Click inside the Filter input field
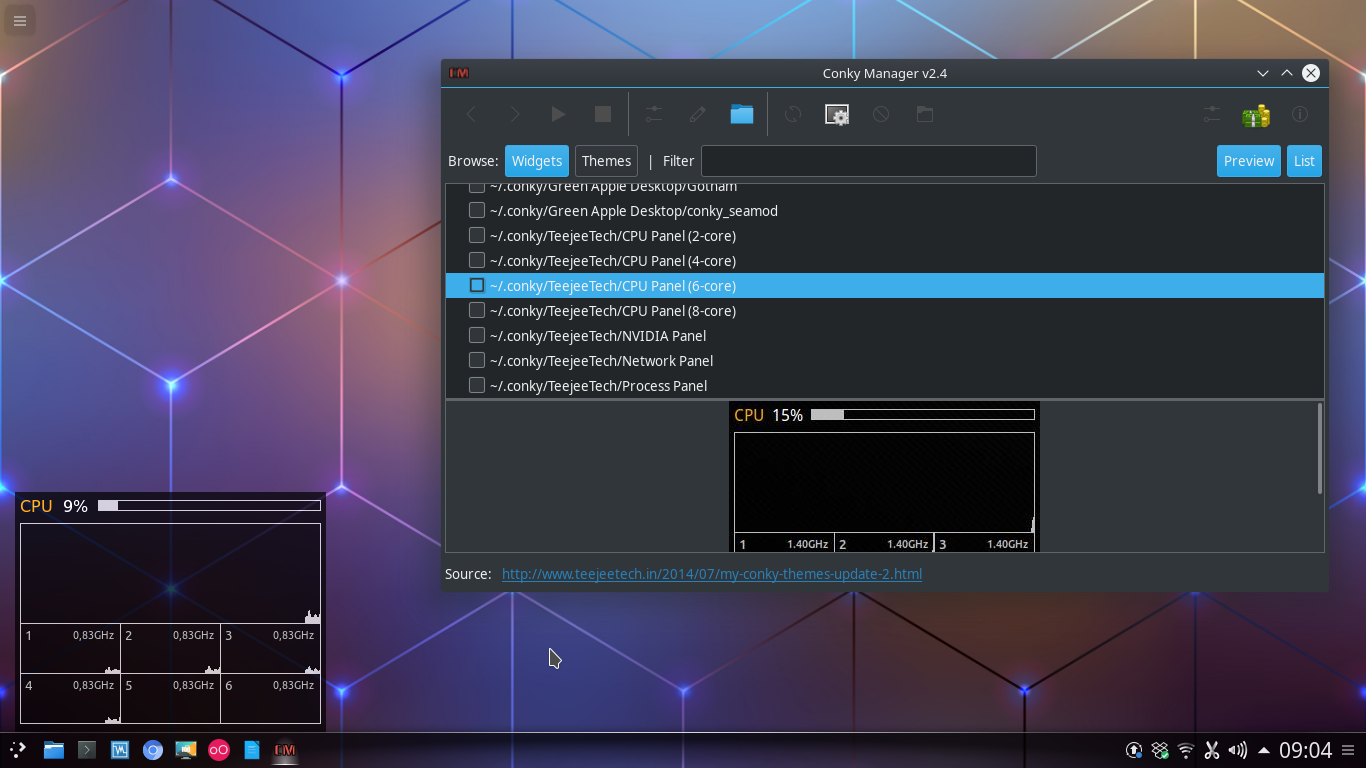 coord(868,161)
